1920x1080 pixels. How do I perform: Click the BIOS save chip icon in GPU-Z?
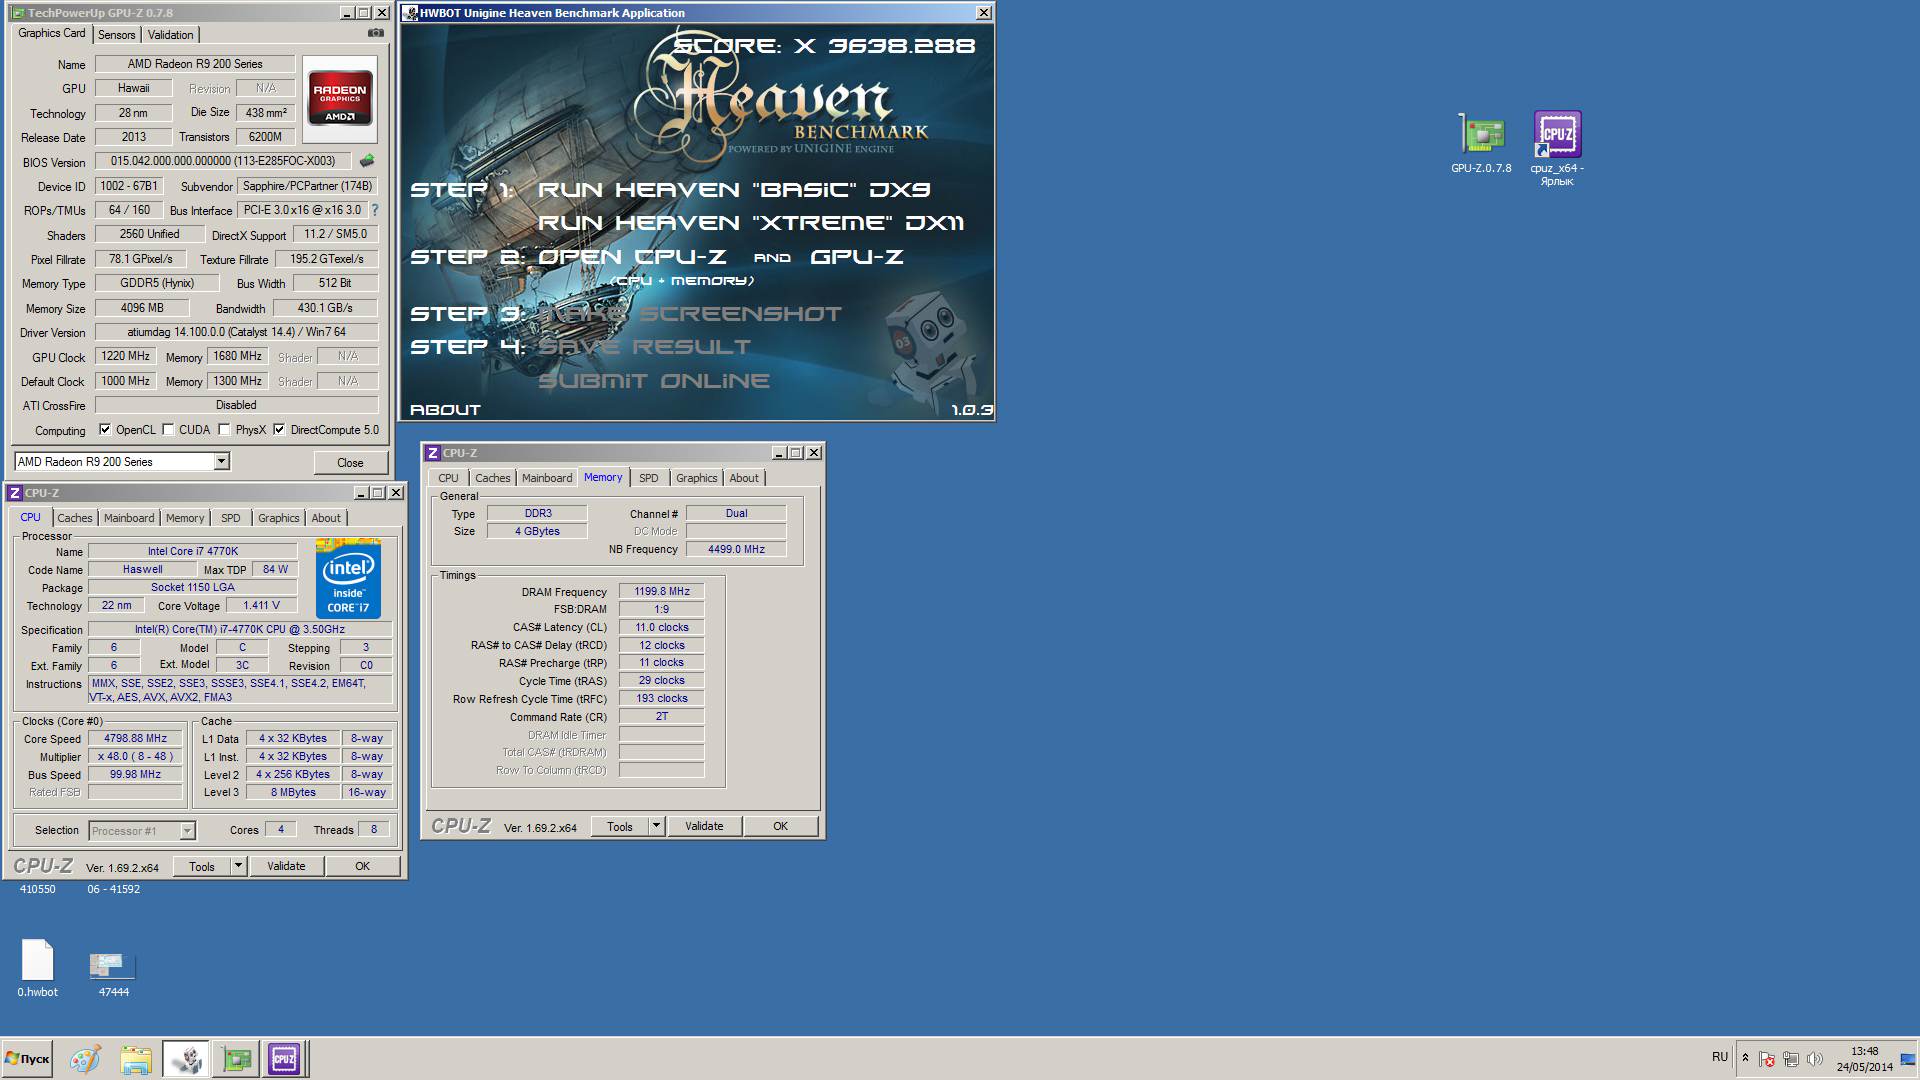pos(367,161)
